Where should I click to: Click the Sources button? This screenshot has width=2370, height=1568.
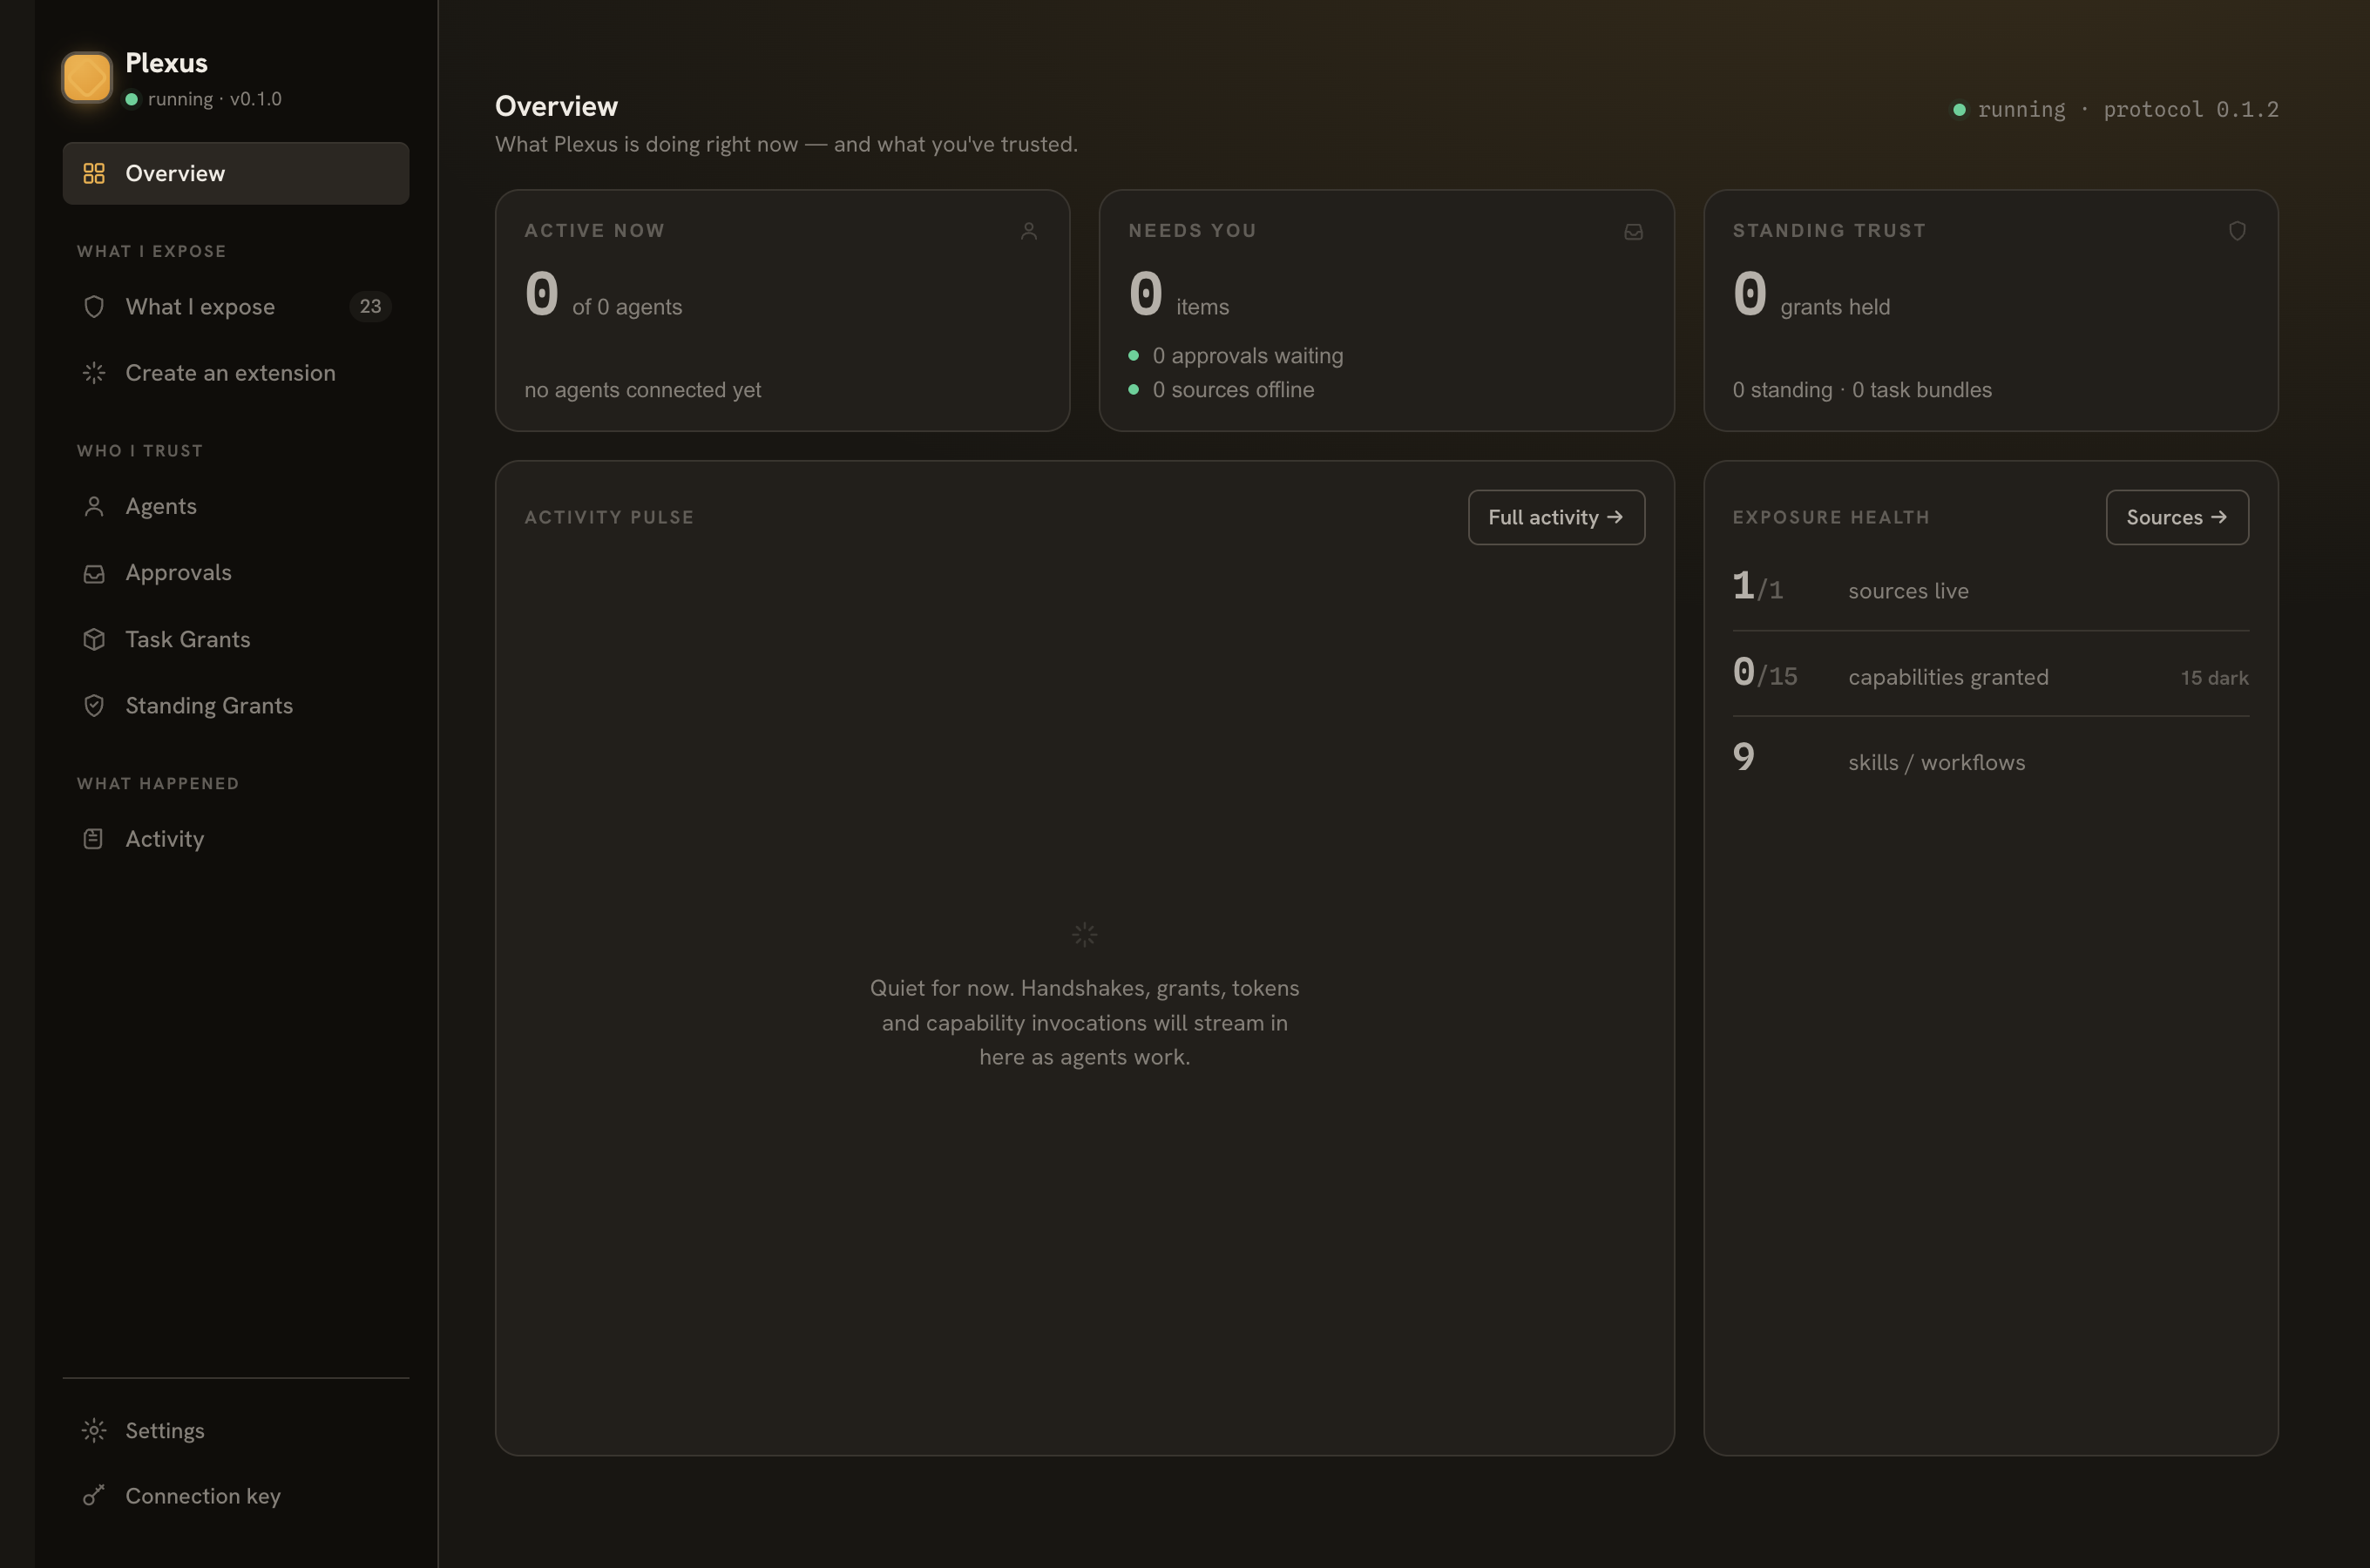[2177, 517]
